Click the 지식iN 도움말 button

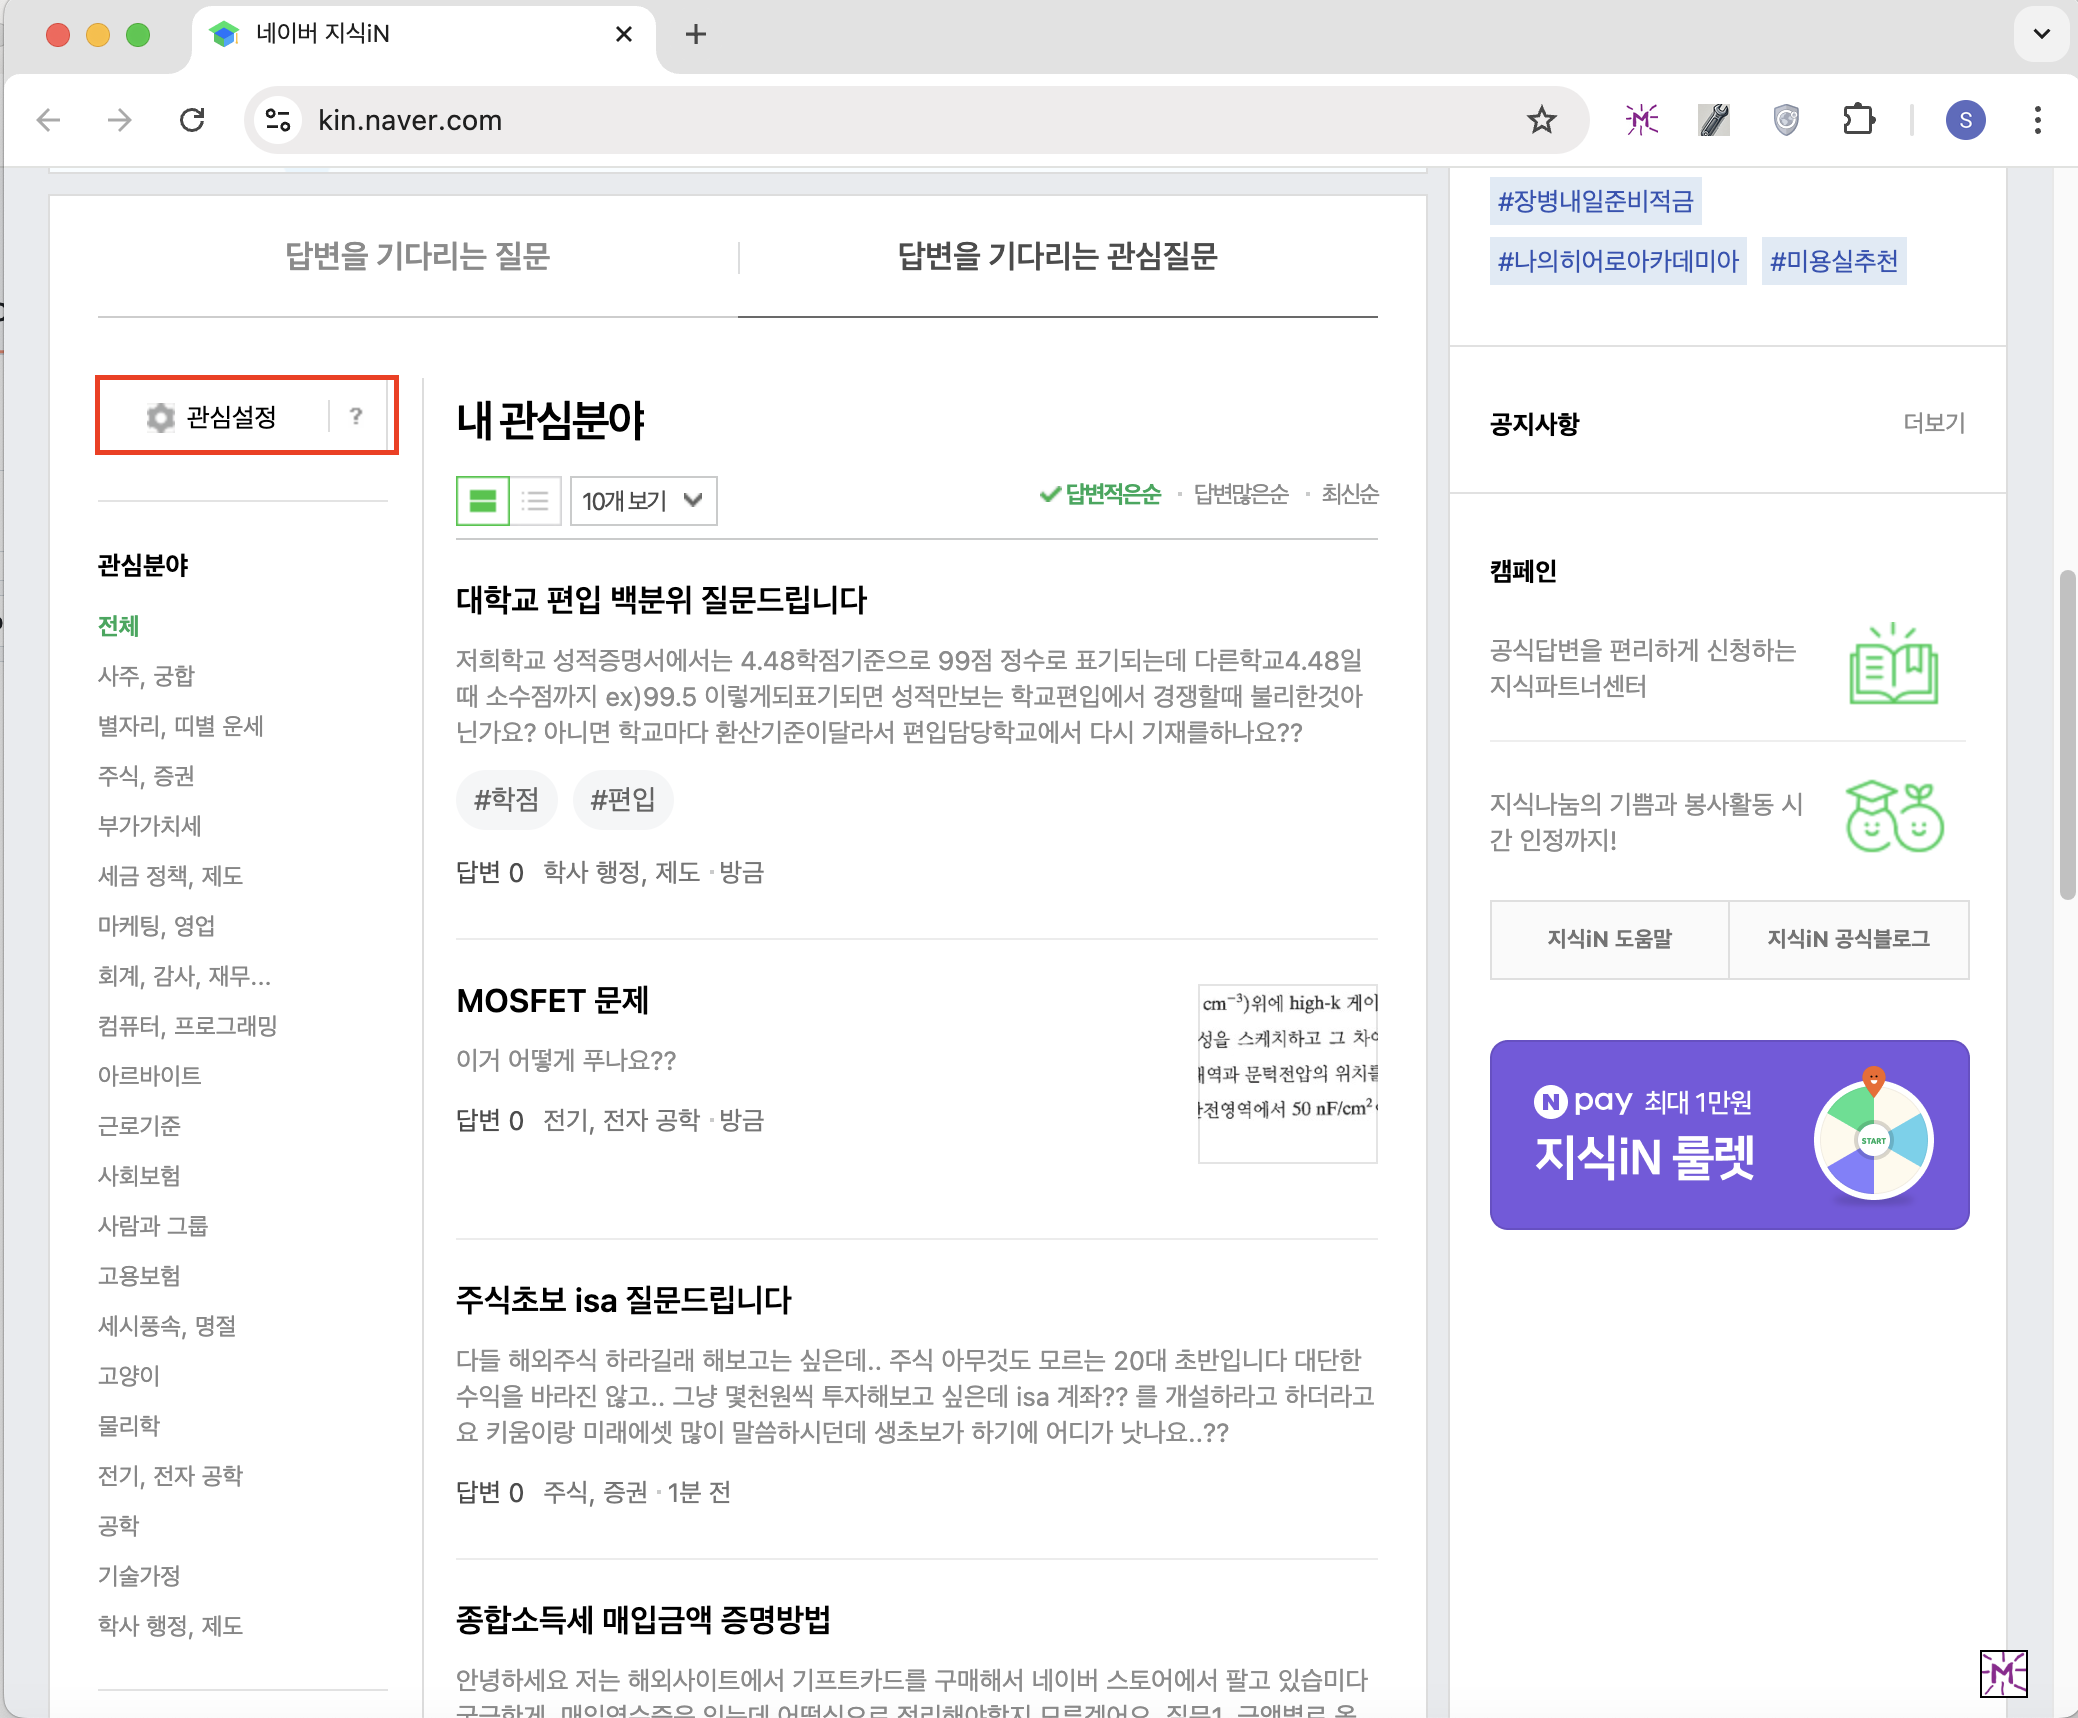[x=1609, y=939]
